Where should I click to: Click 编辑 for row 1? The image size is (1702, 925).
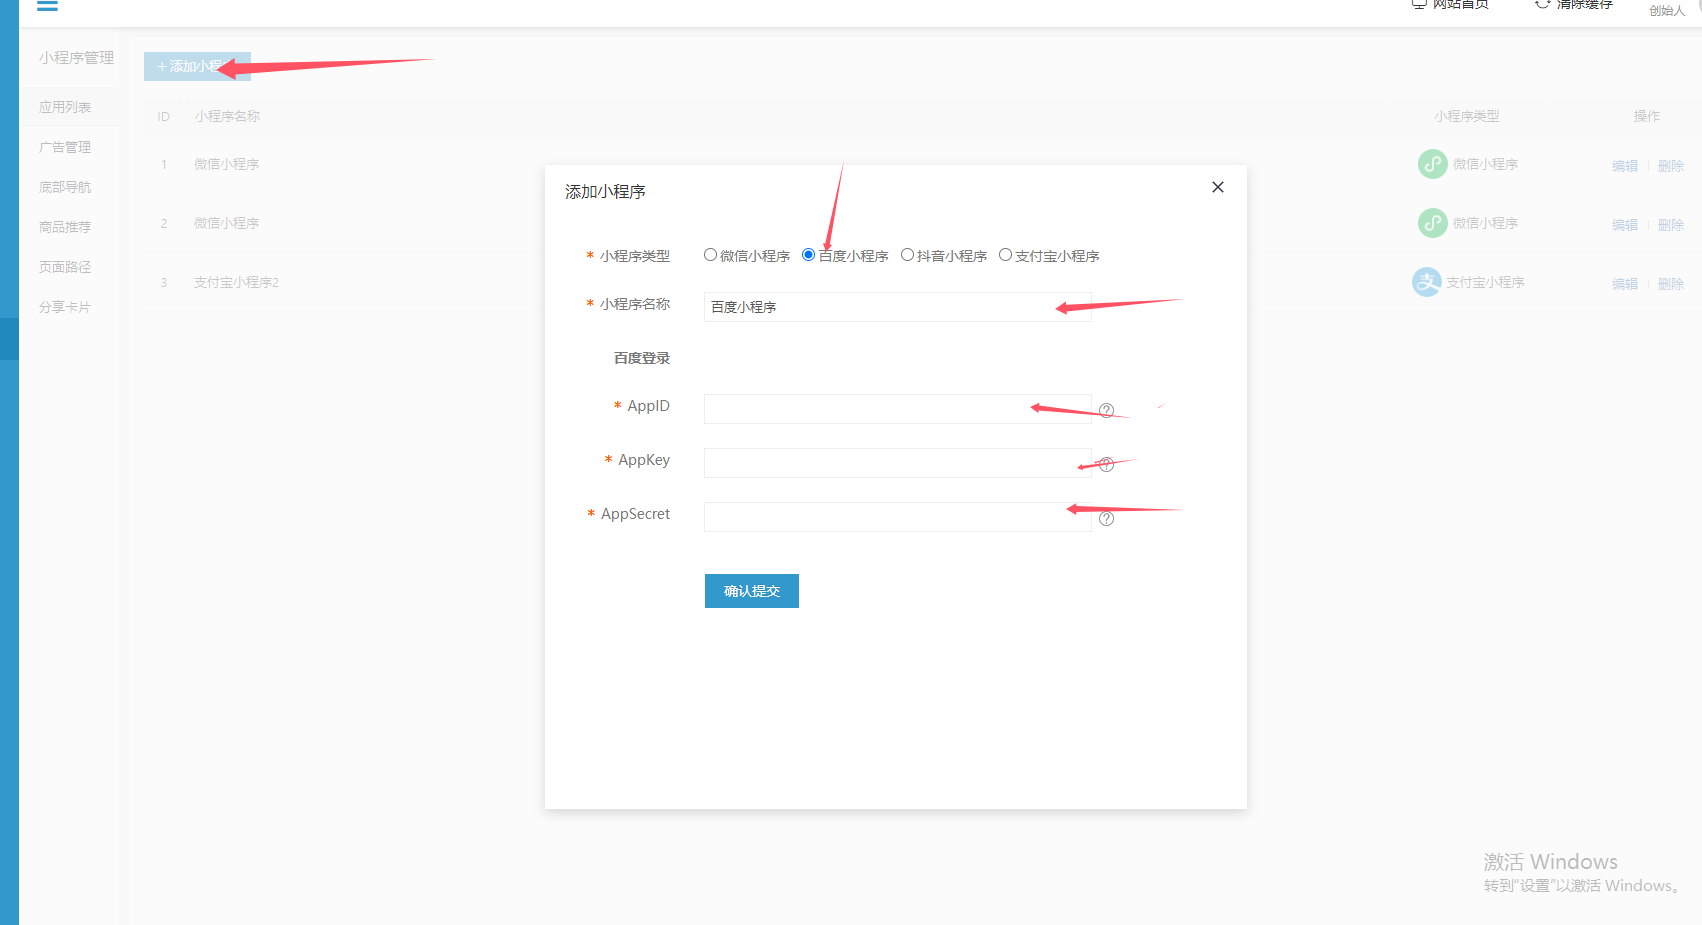pos(1625,166)
